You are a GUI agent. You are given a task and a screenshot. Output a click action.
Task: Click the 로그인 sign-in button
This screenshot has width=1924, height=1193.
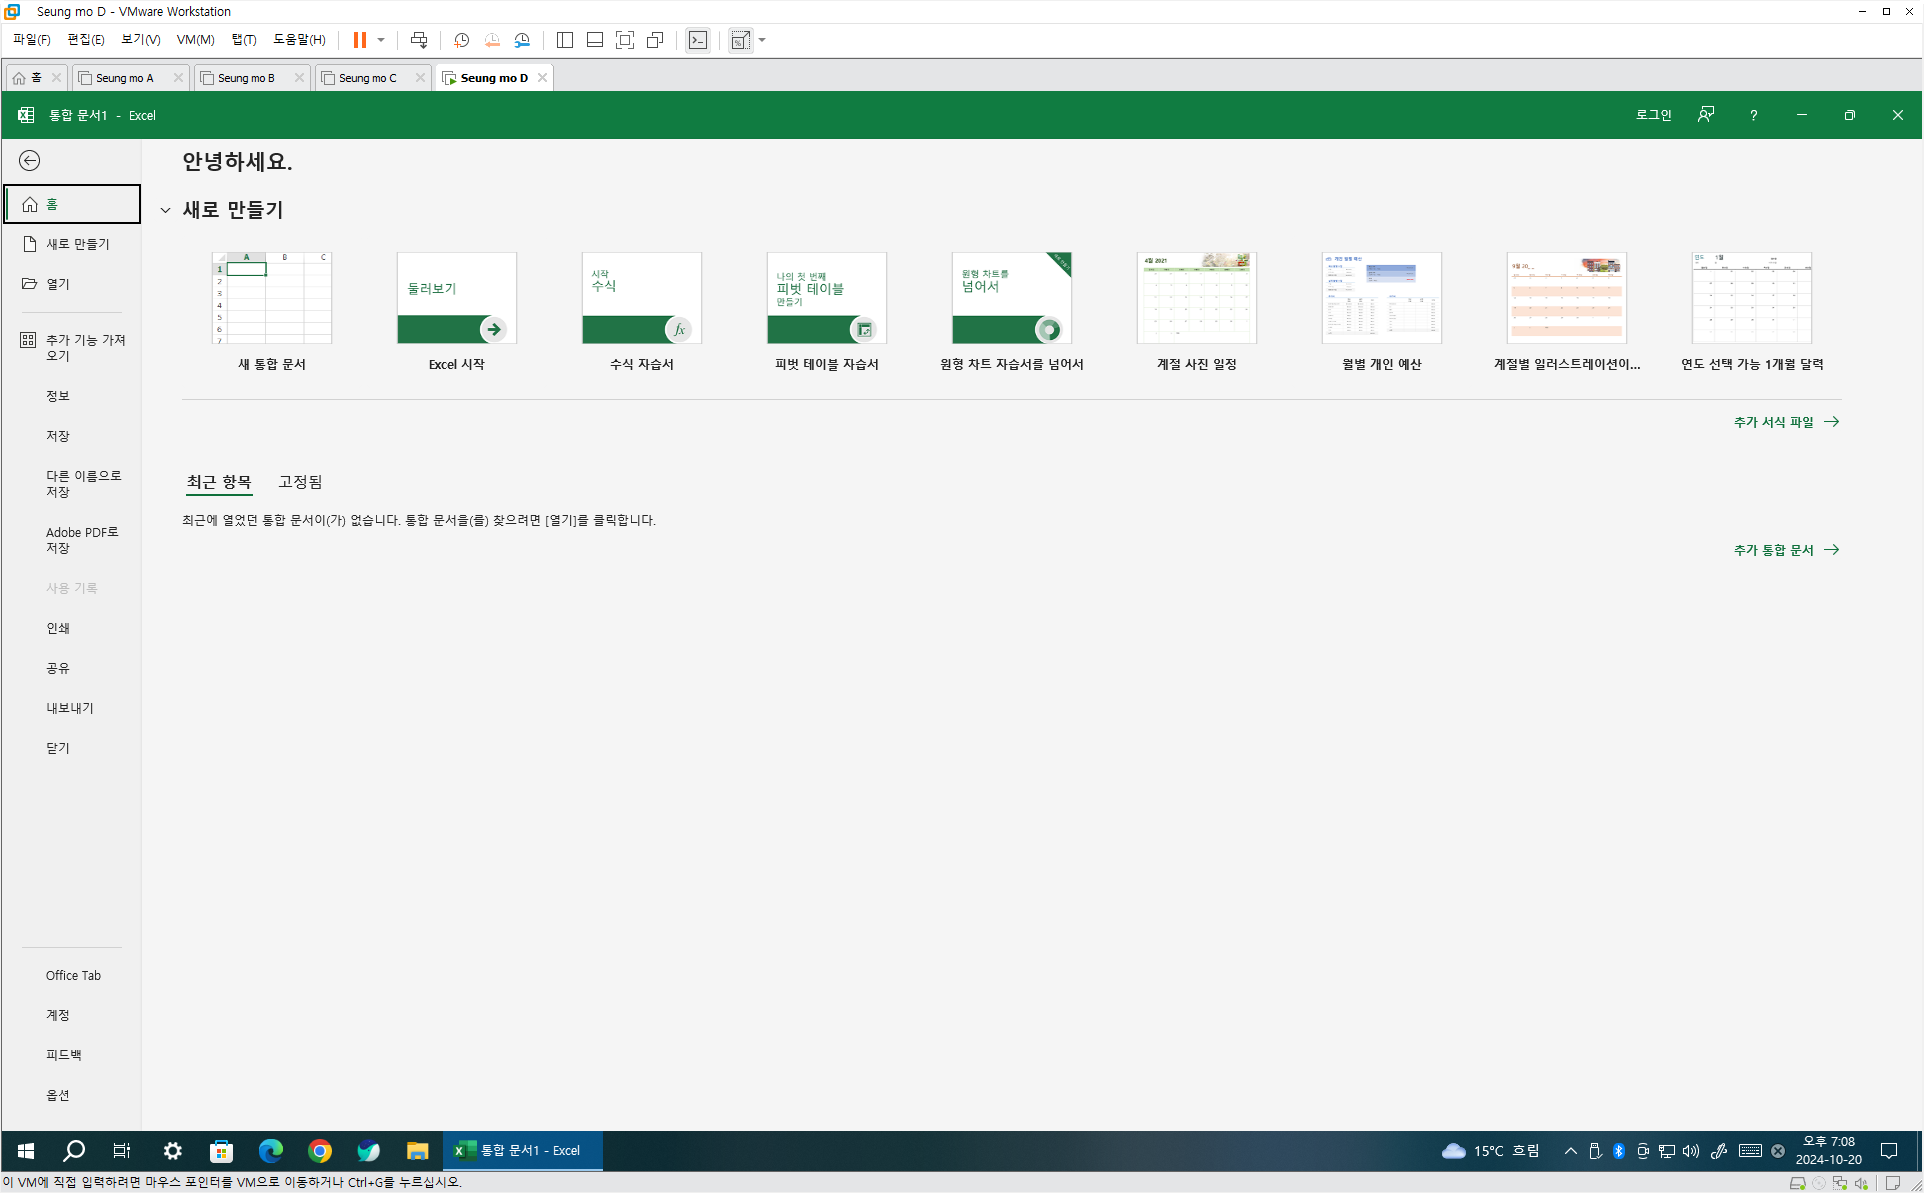pos(1653,115)
